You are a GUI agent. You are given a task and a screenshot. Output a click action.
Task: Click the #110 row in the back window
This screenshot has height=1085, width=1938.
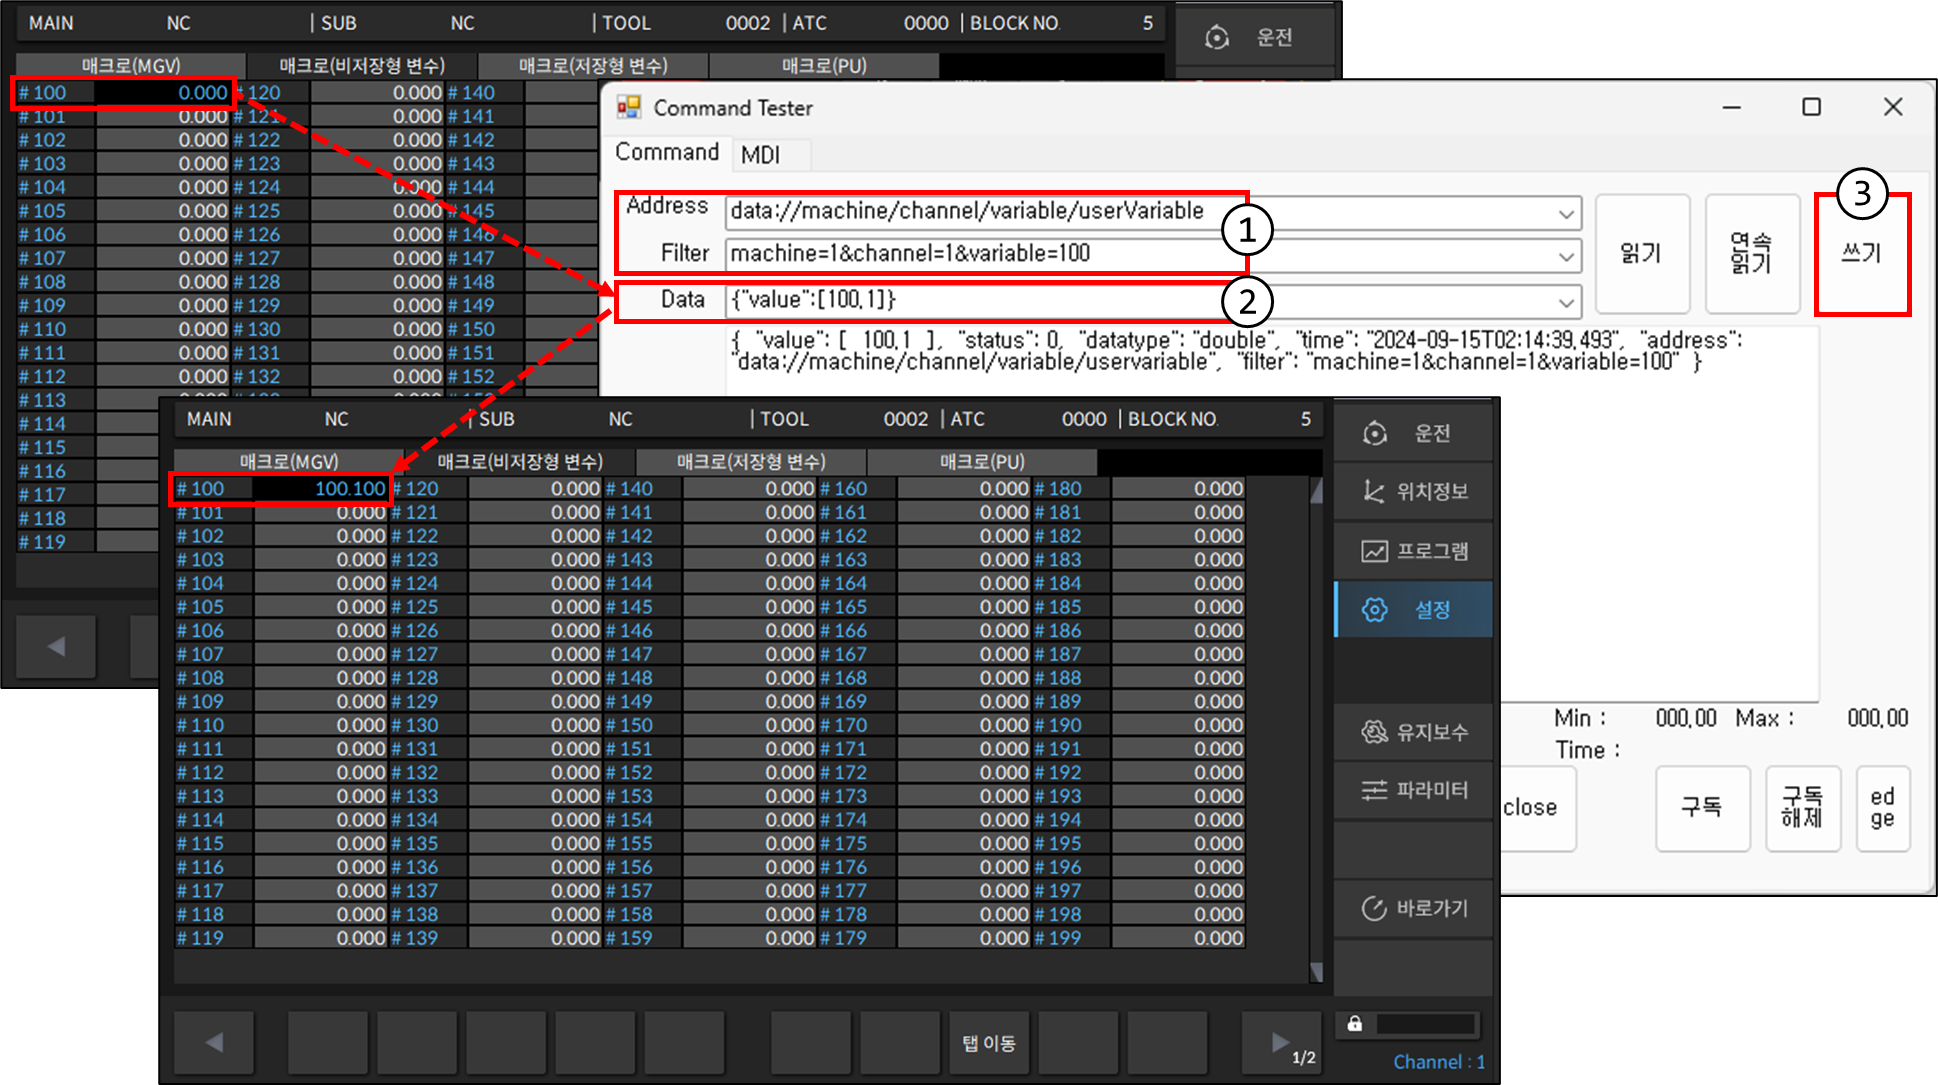click(x=123, y=329)
